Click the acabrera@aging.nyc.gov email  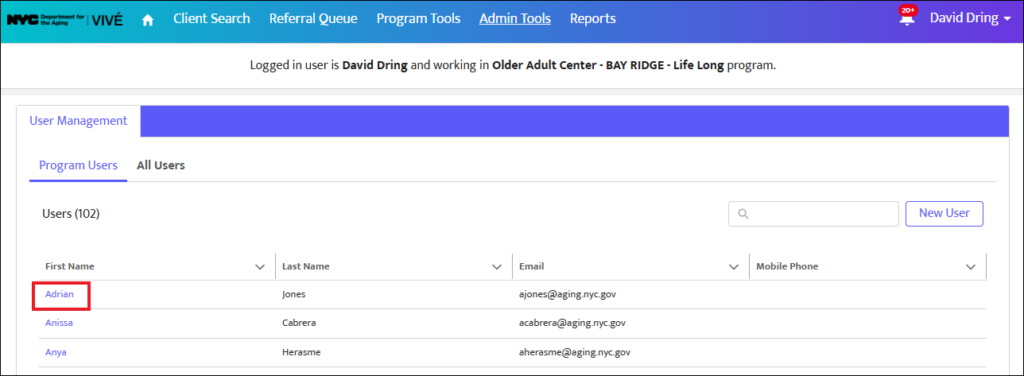tap(572, 323)
